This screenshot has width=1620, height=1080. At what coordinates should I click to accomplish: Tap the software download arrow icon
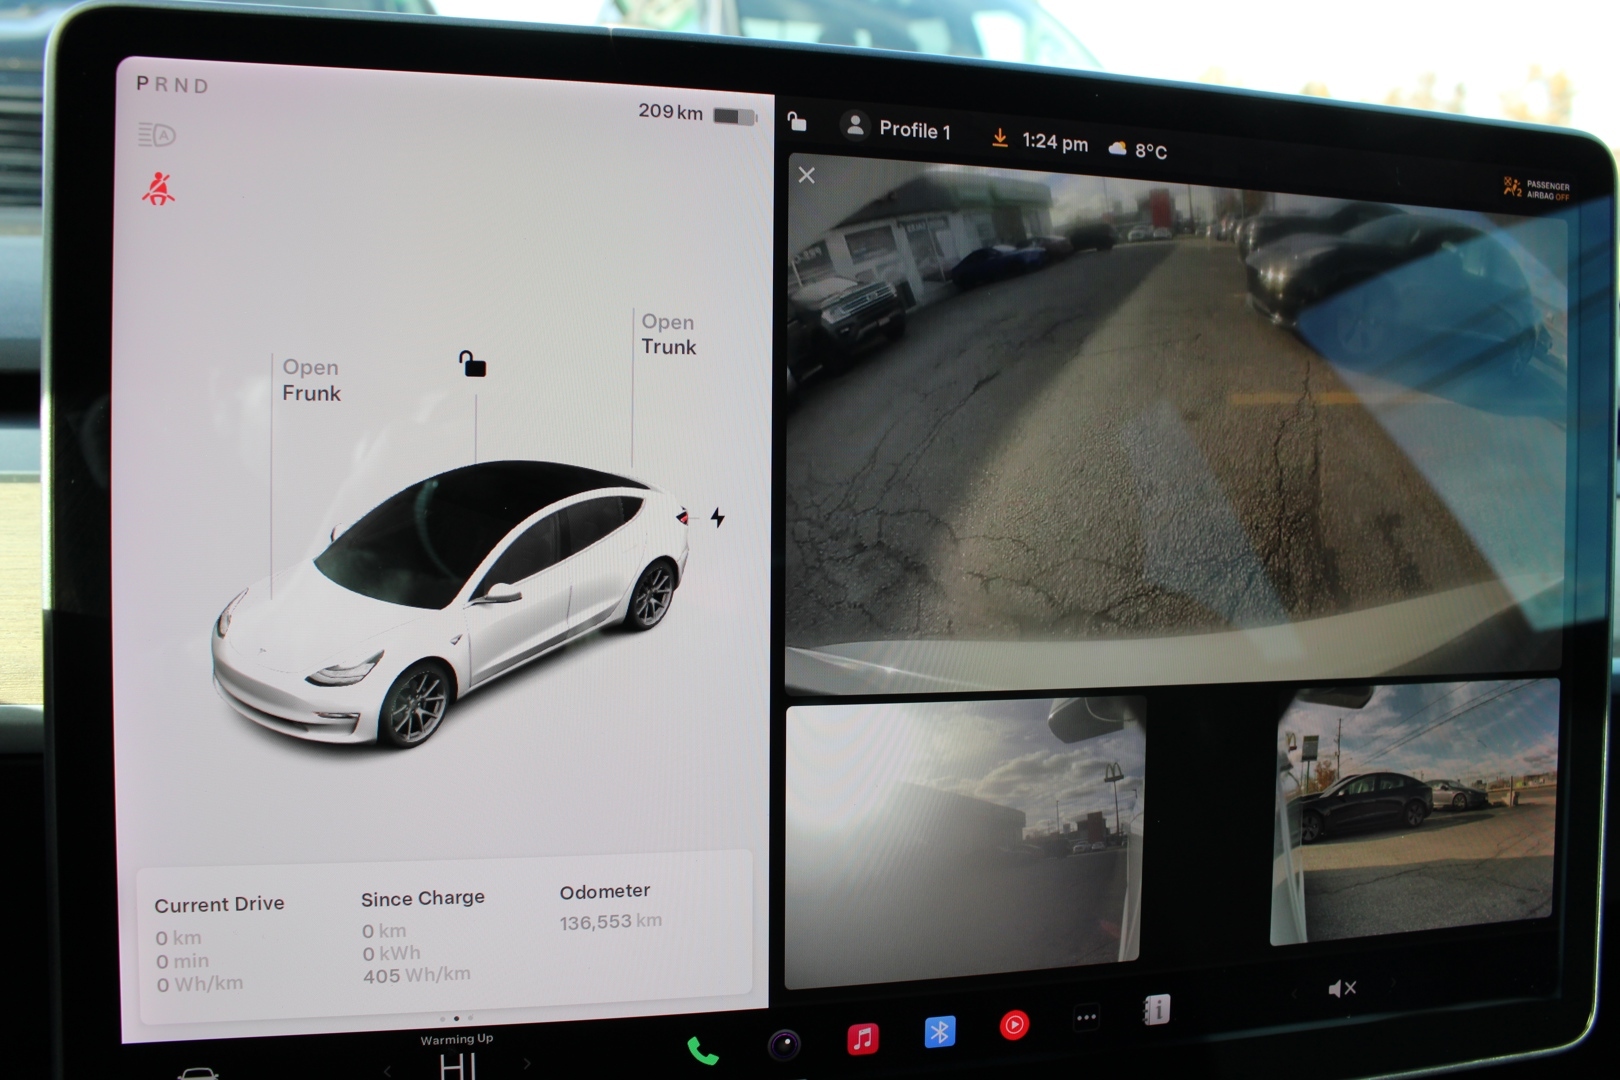[999, 139]
